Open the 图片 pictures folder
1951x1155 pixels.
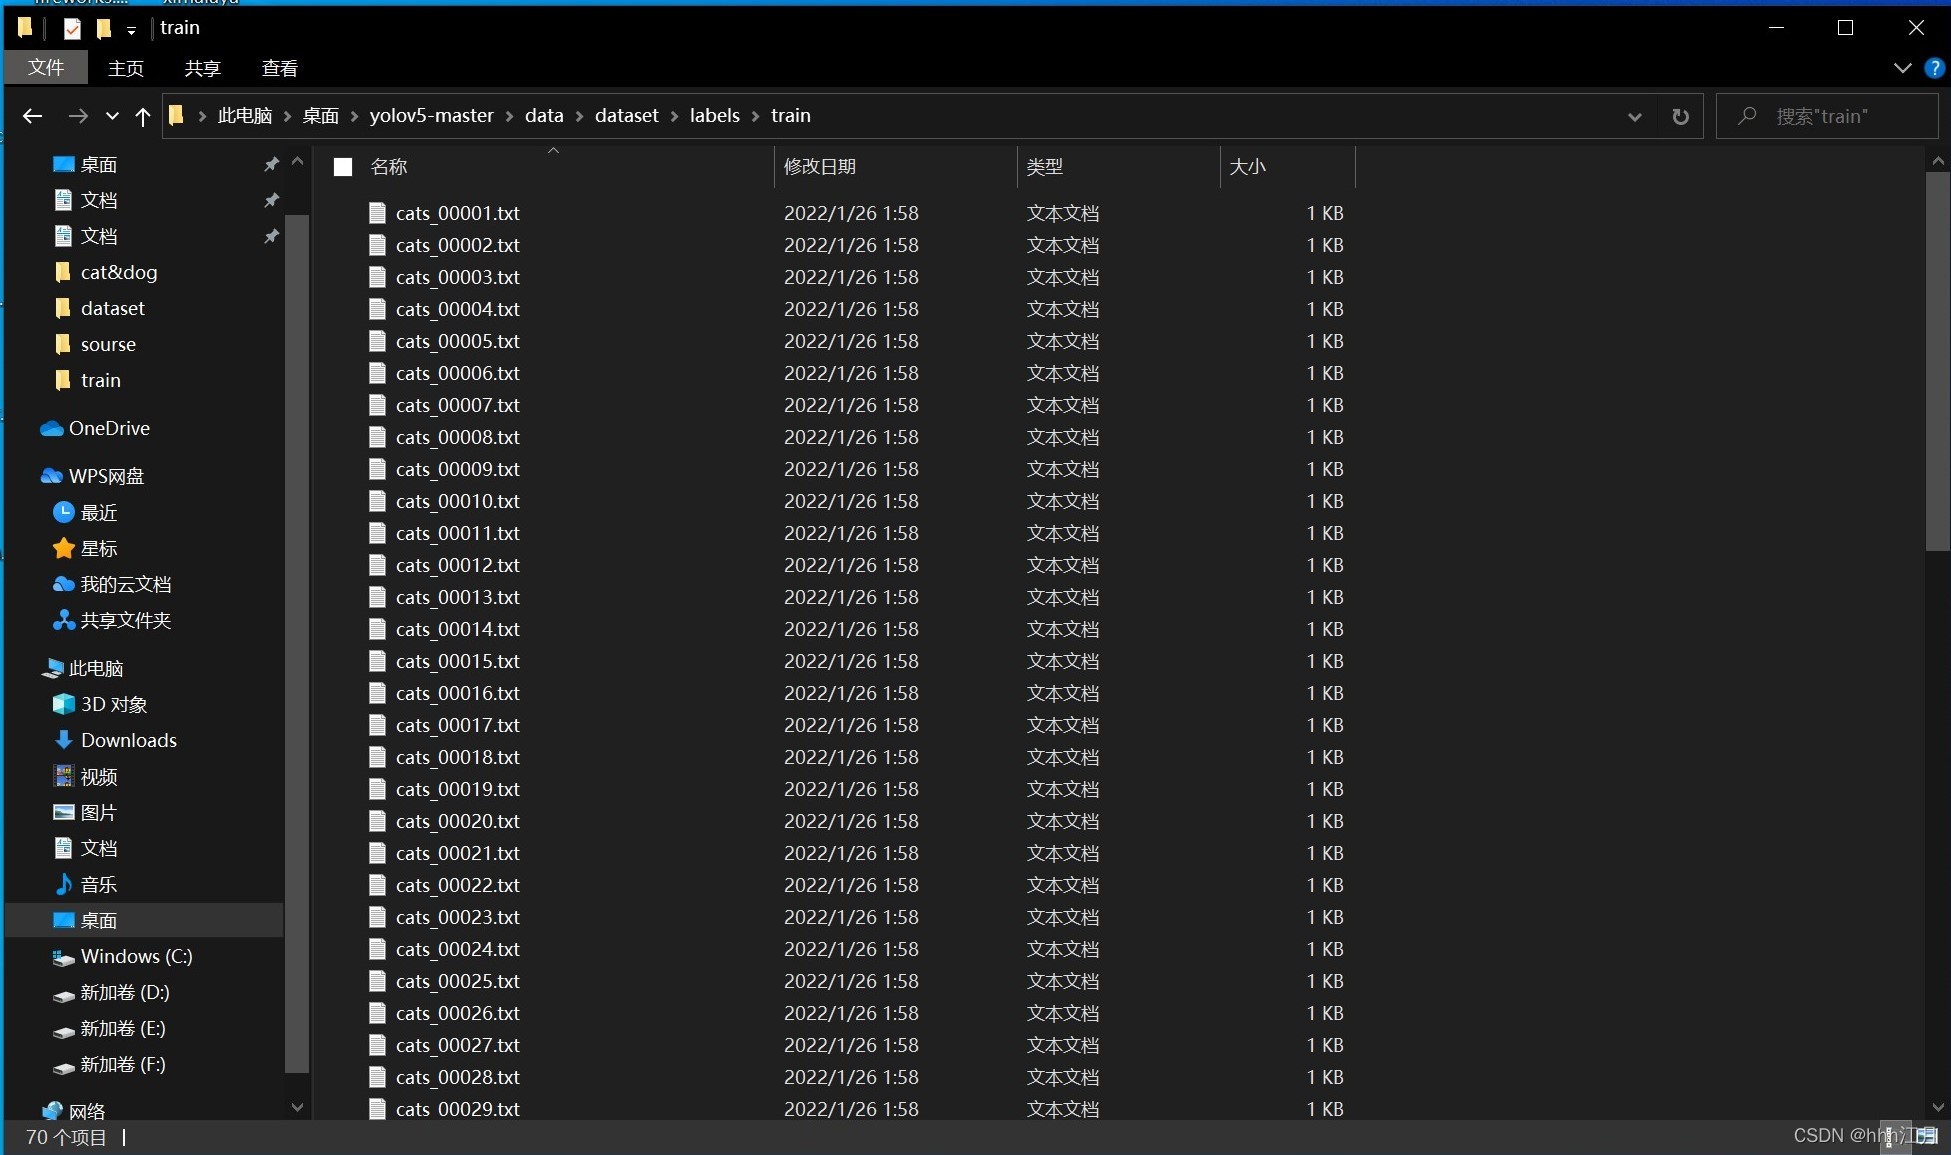[85, 812]
